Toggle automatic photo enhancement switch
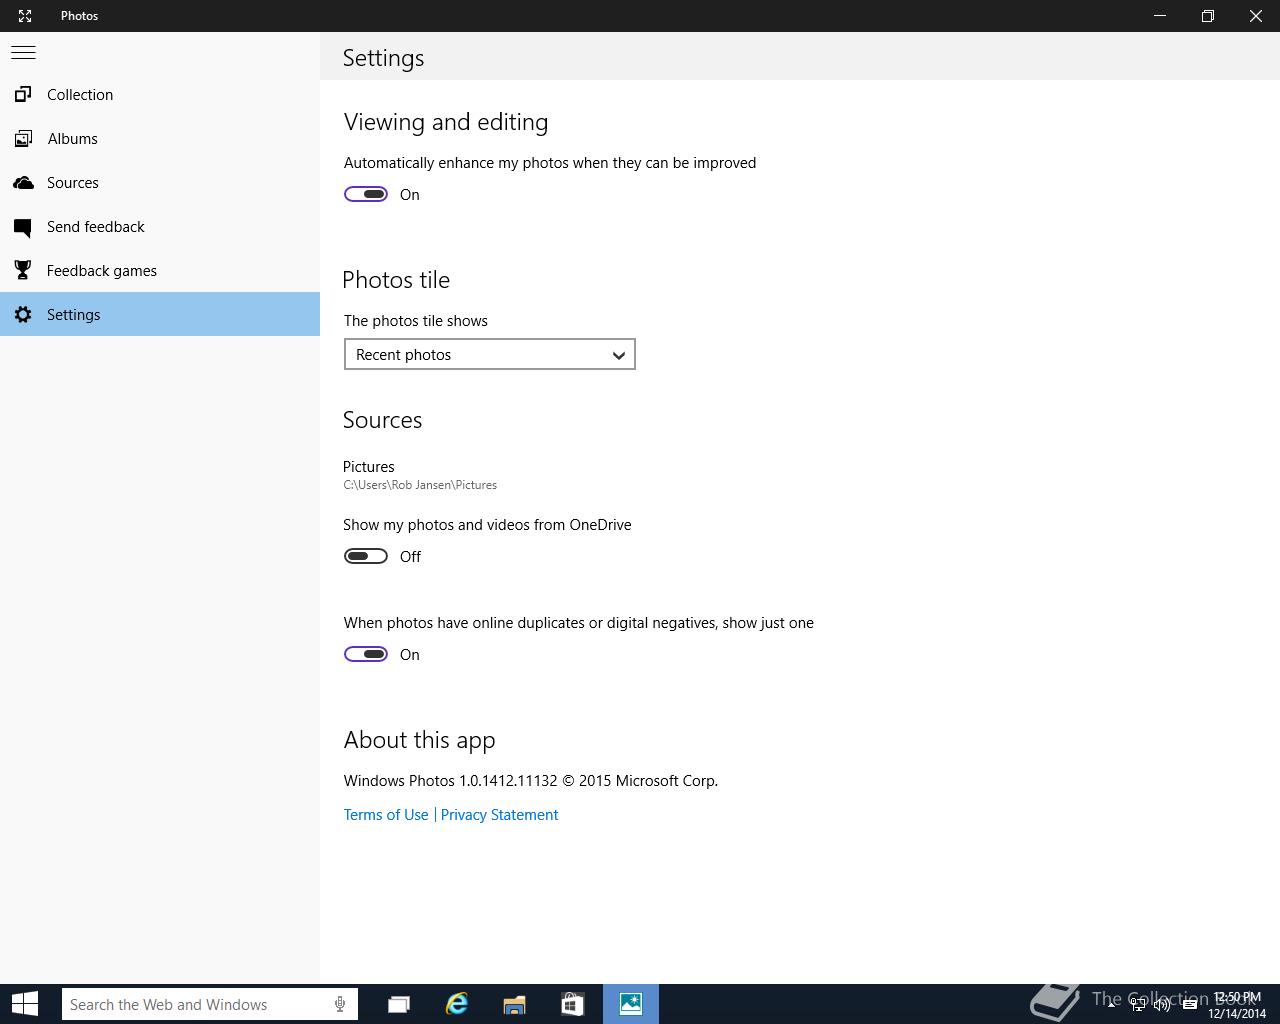 366,194
